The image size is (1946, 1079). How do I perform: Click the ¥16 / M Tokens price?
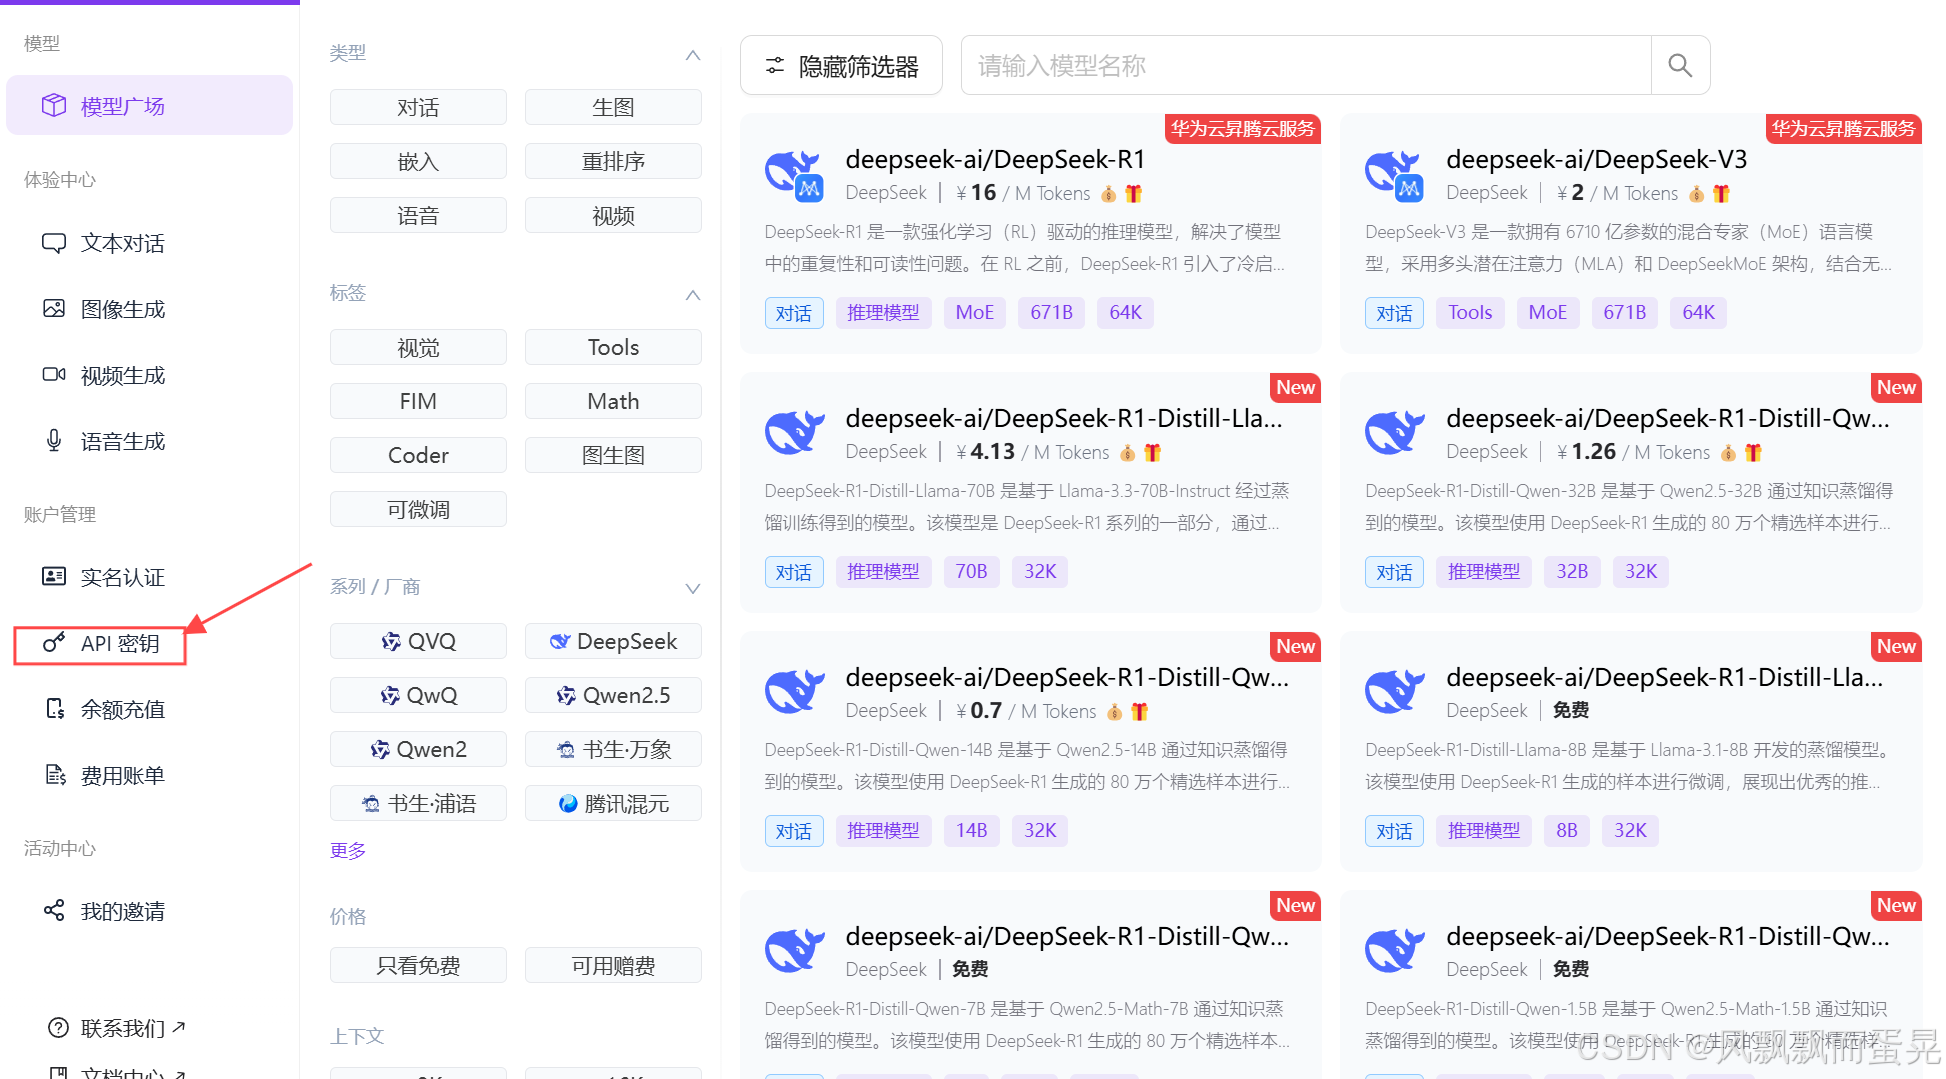click(x=1023, y=193)
